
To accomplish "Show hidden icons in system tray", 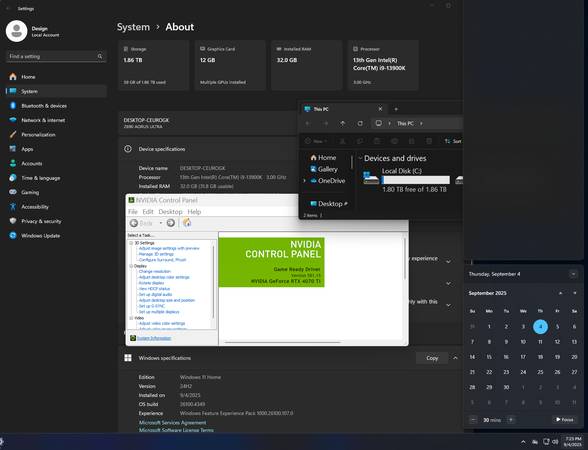I will click(x=523, y=442).
